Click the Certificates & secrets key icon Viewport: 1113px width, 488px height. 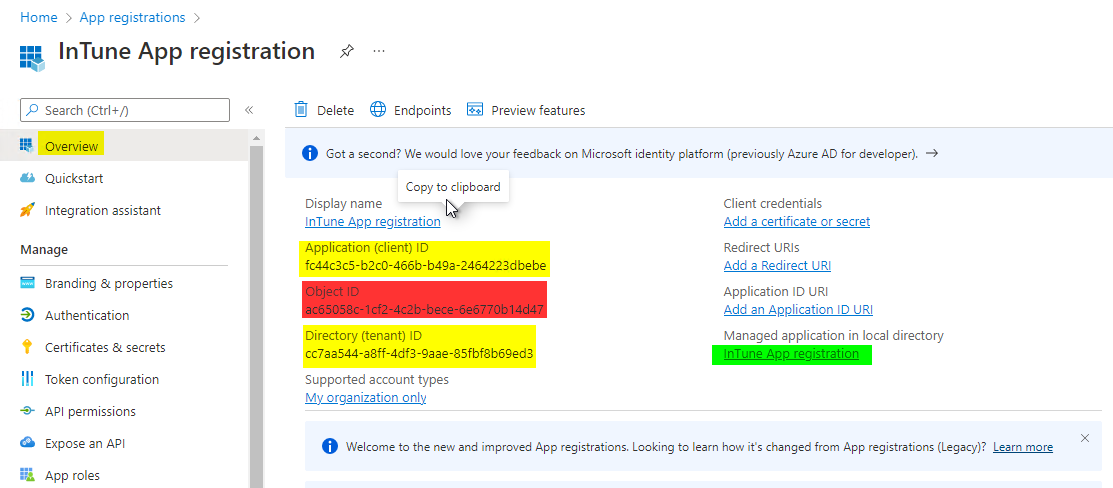[x=27, y=347]
